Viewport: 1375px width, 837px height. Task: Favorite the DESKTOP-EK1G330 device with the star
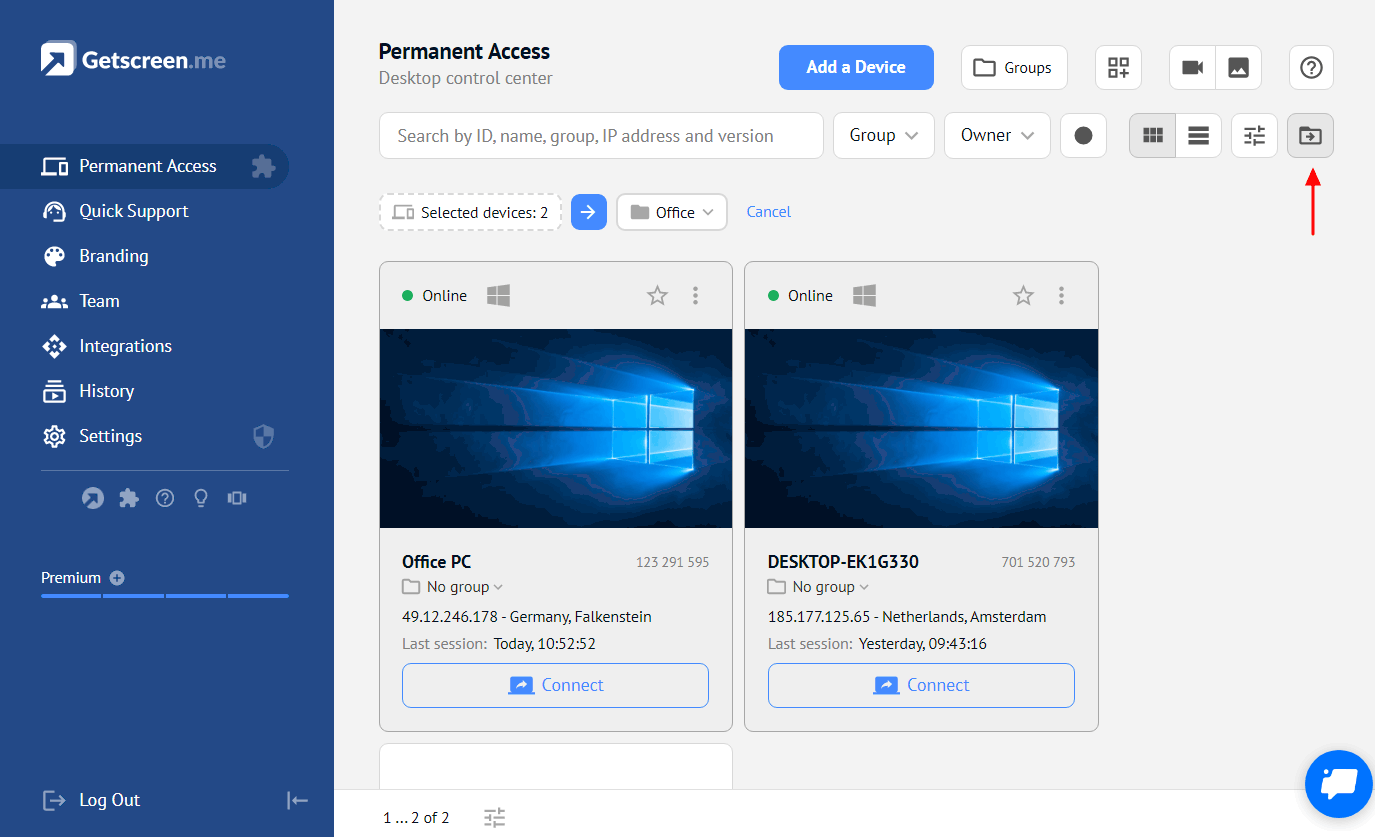pos(1023,295)
